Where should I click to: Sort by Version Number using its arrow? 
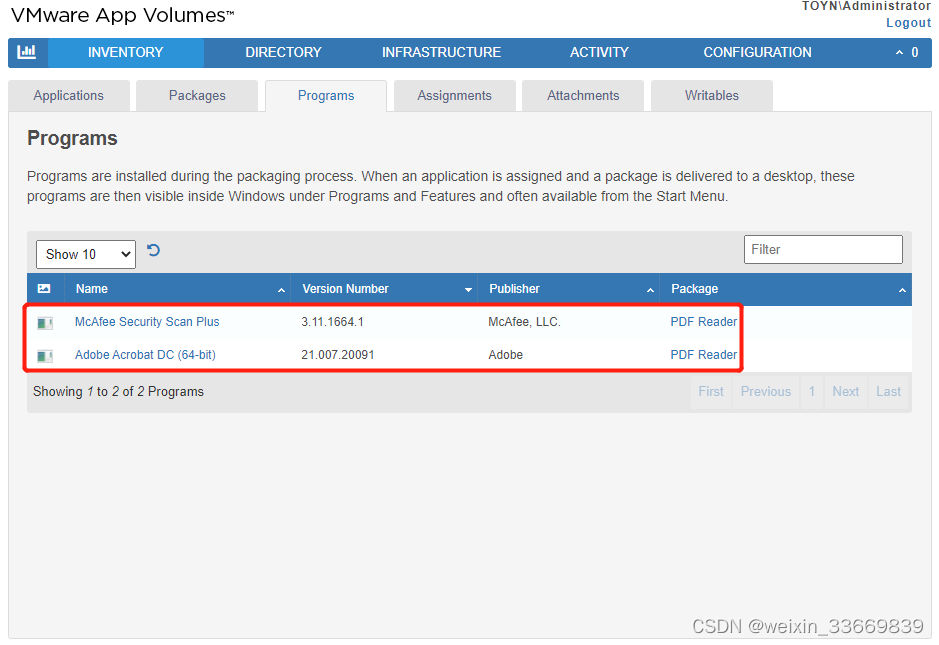click(x=468, y=290)
